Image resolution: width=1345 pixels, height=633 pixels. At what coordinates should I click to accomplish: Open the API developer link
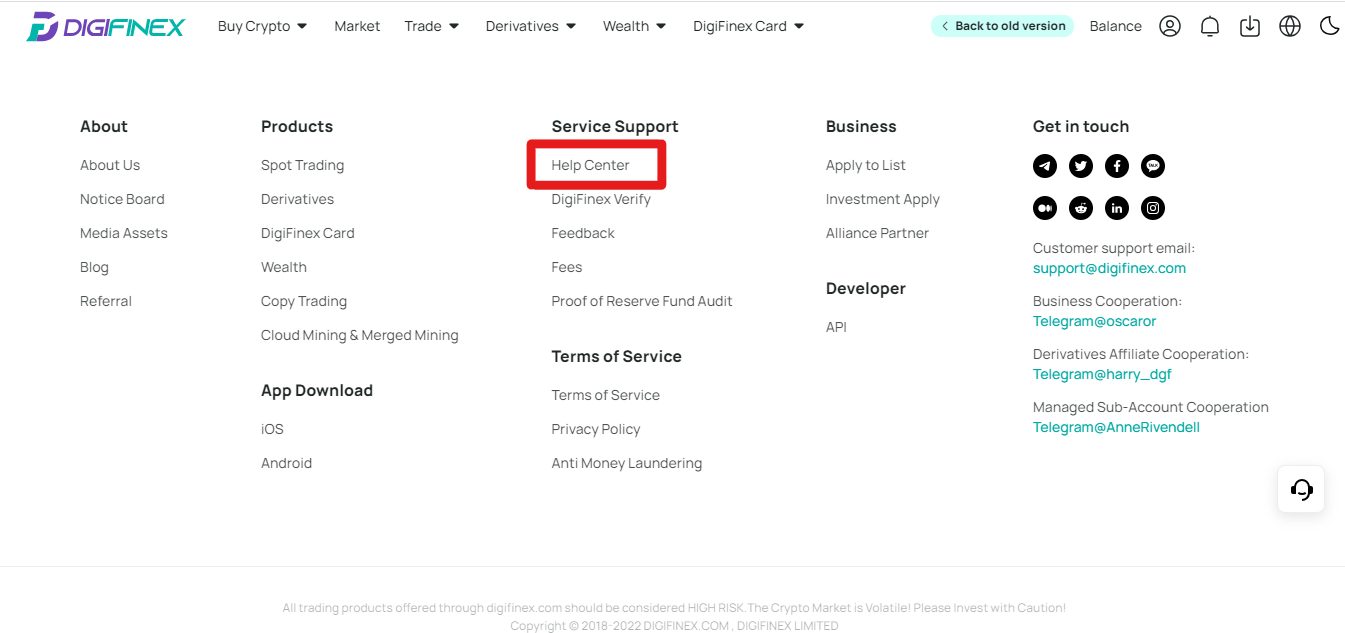coord(836,327)
